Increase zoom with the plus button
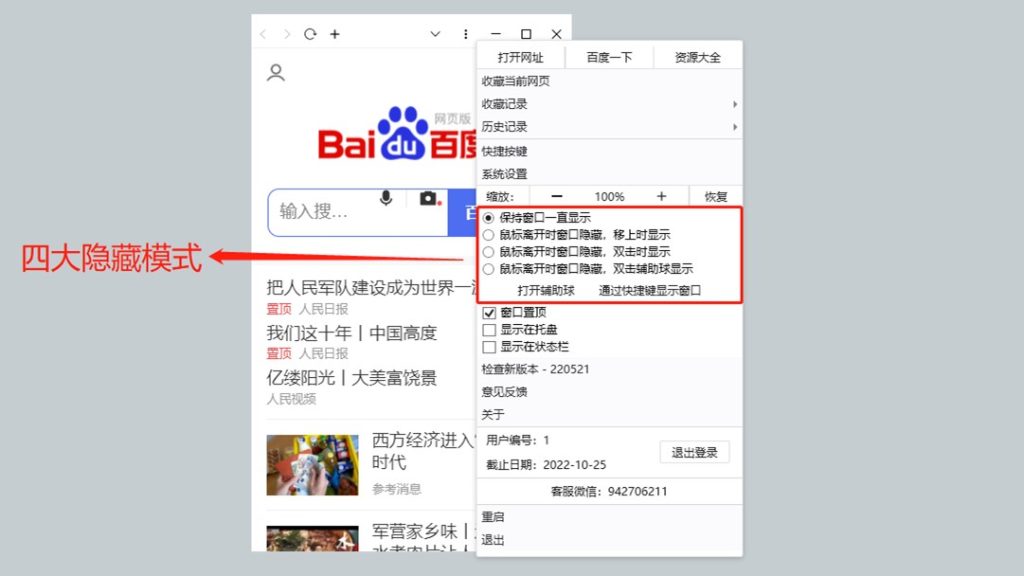 [x=661, y=197]
